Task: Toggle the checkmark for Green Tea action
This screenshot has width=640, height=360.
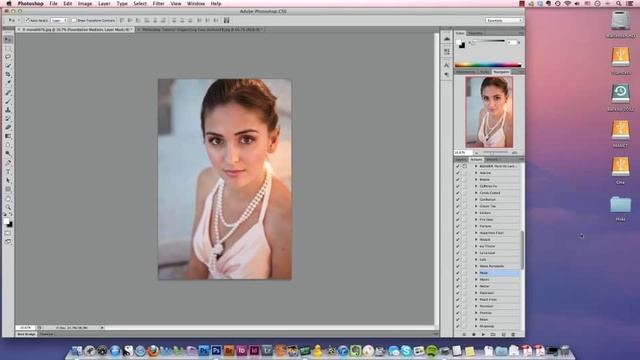Action: pyautogui.click(x=458, y=206)
